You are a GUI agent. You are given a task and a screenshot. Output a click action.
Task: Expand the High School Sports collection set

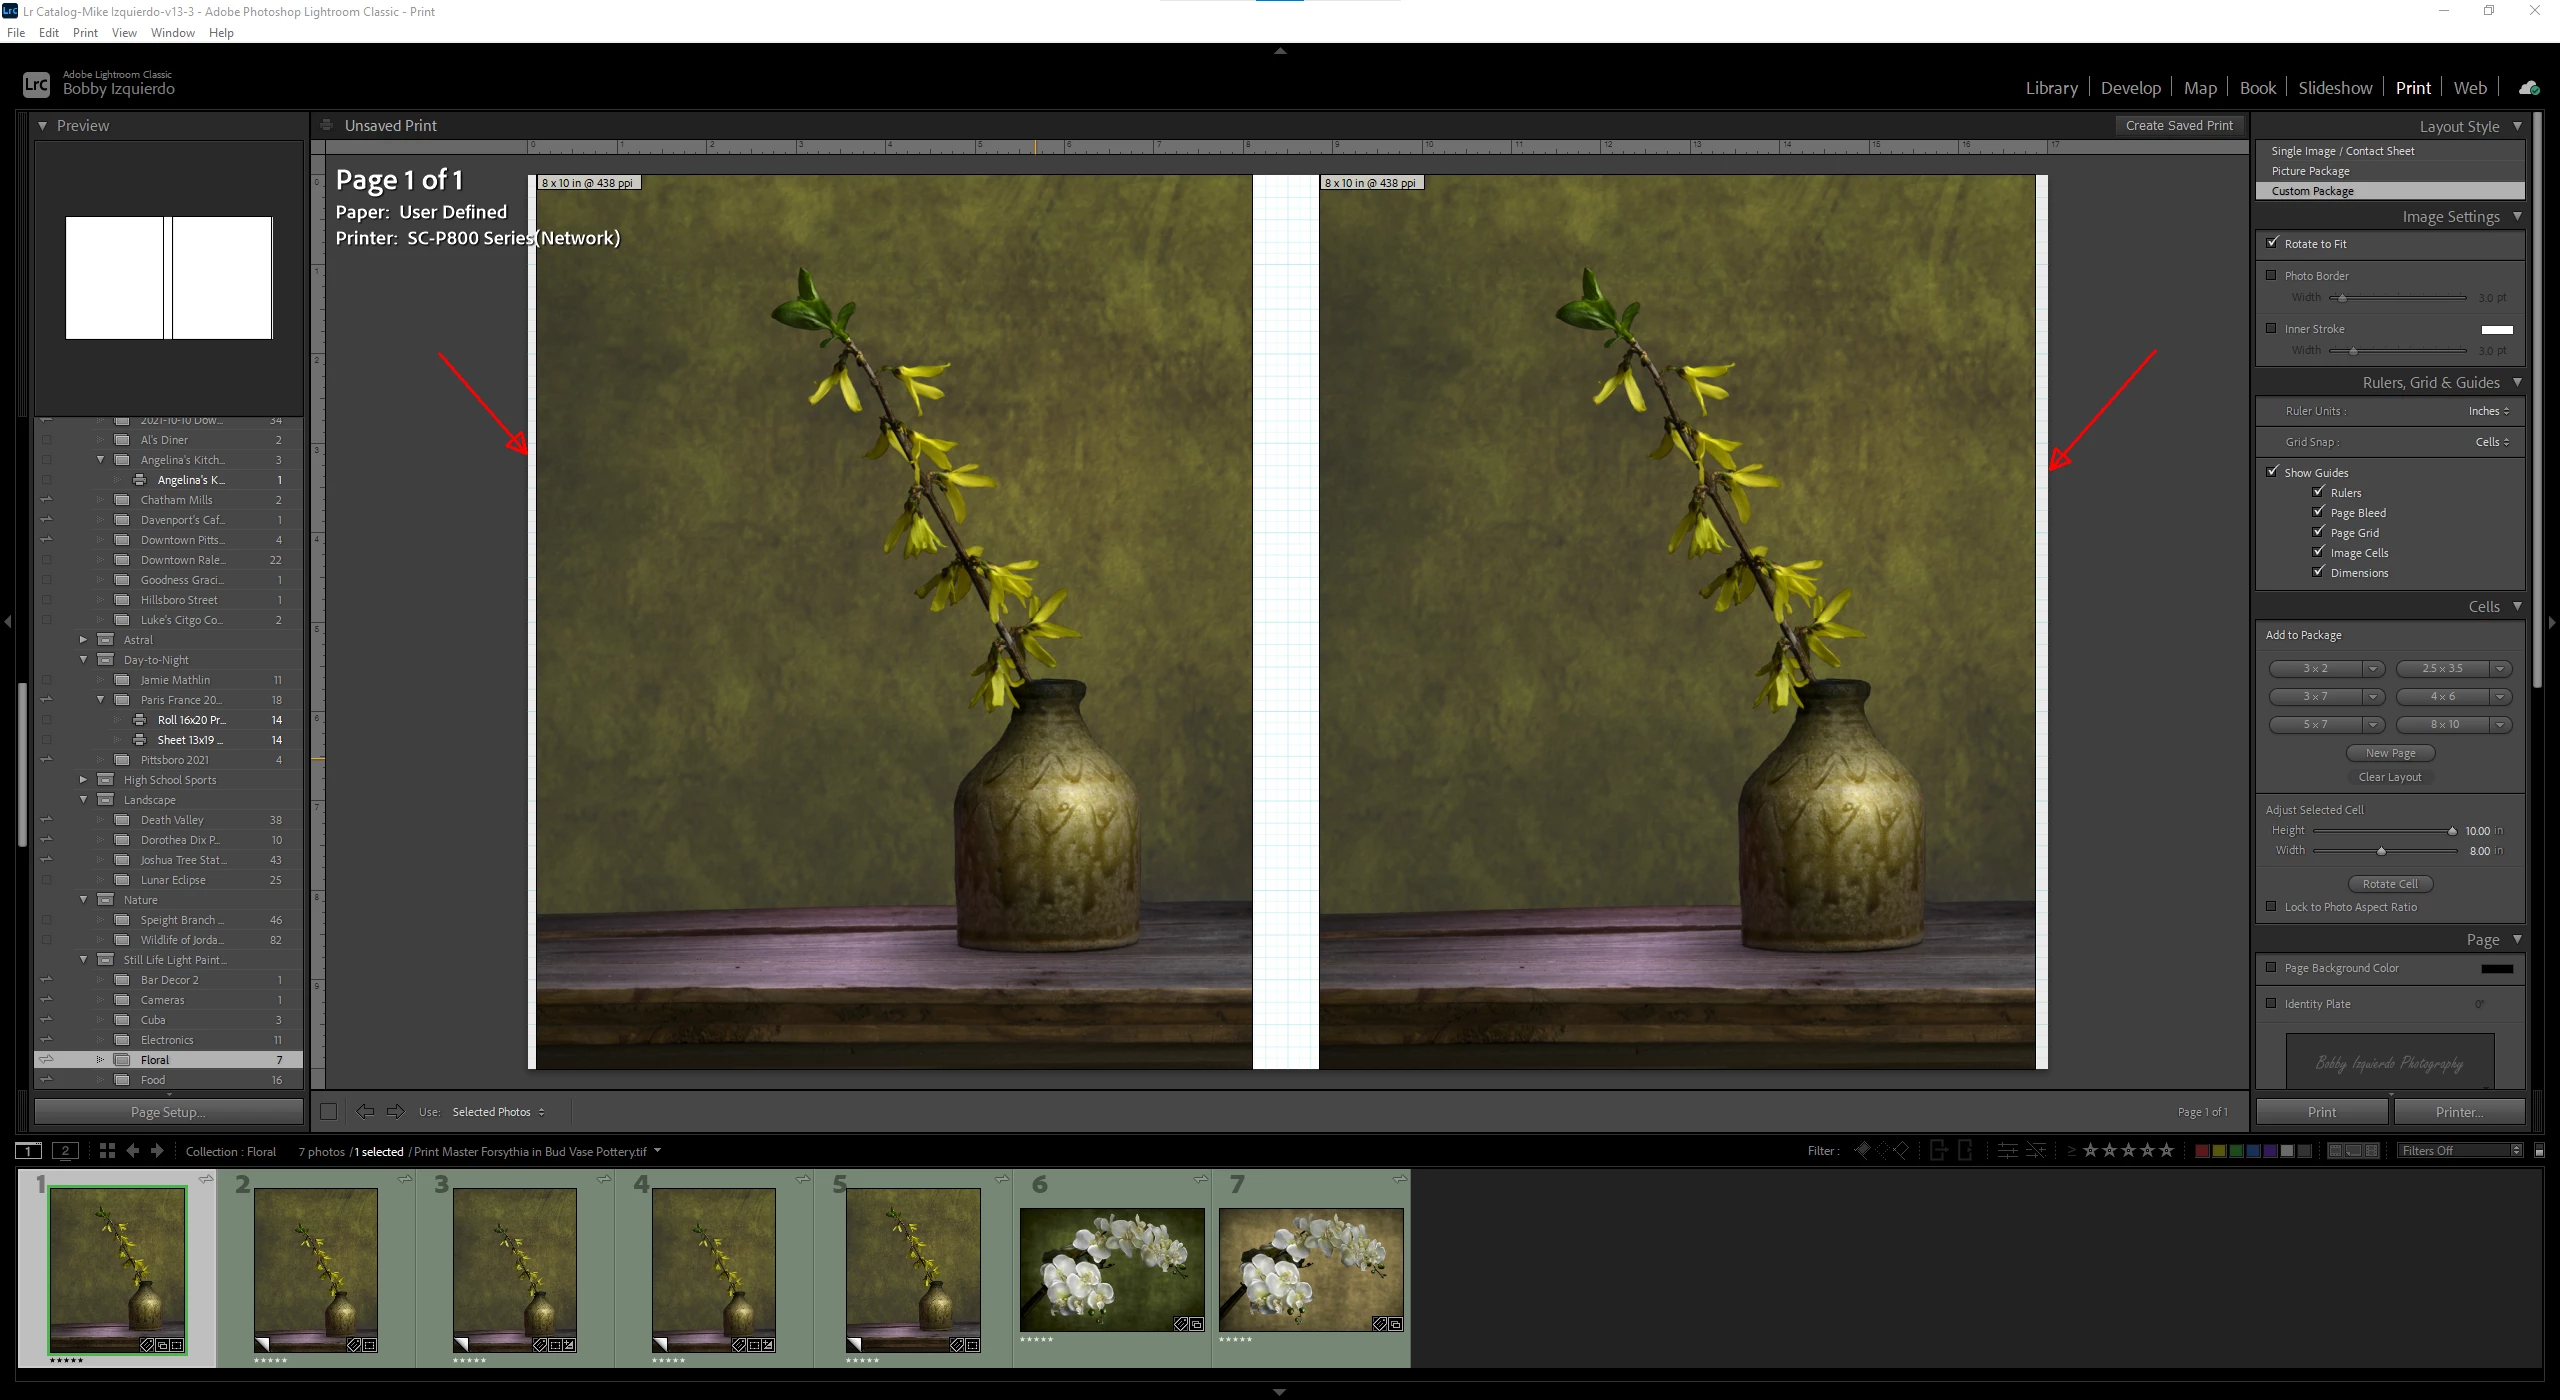(84, 780)
